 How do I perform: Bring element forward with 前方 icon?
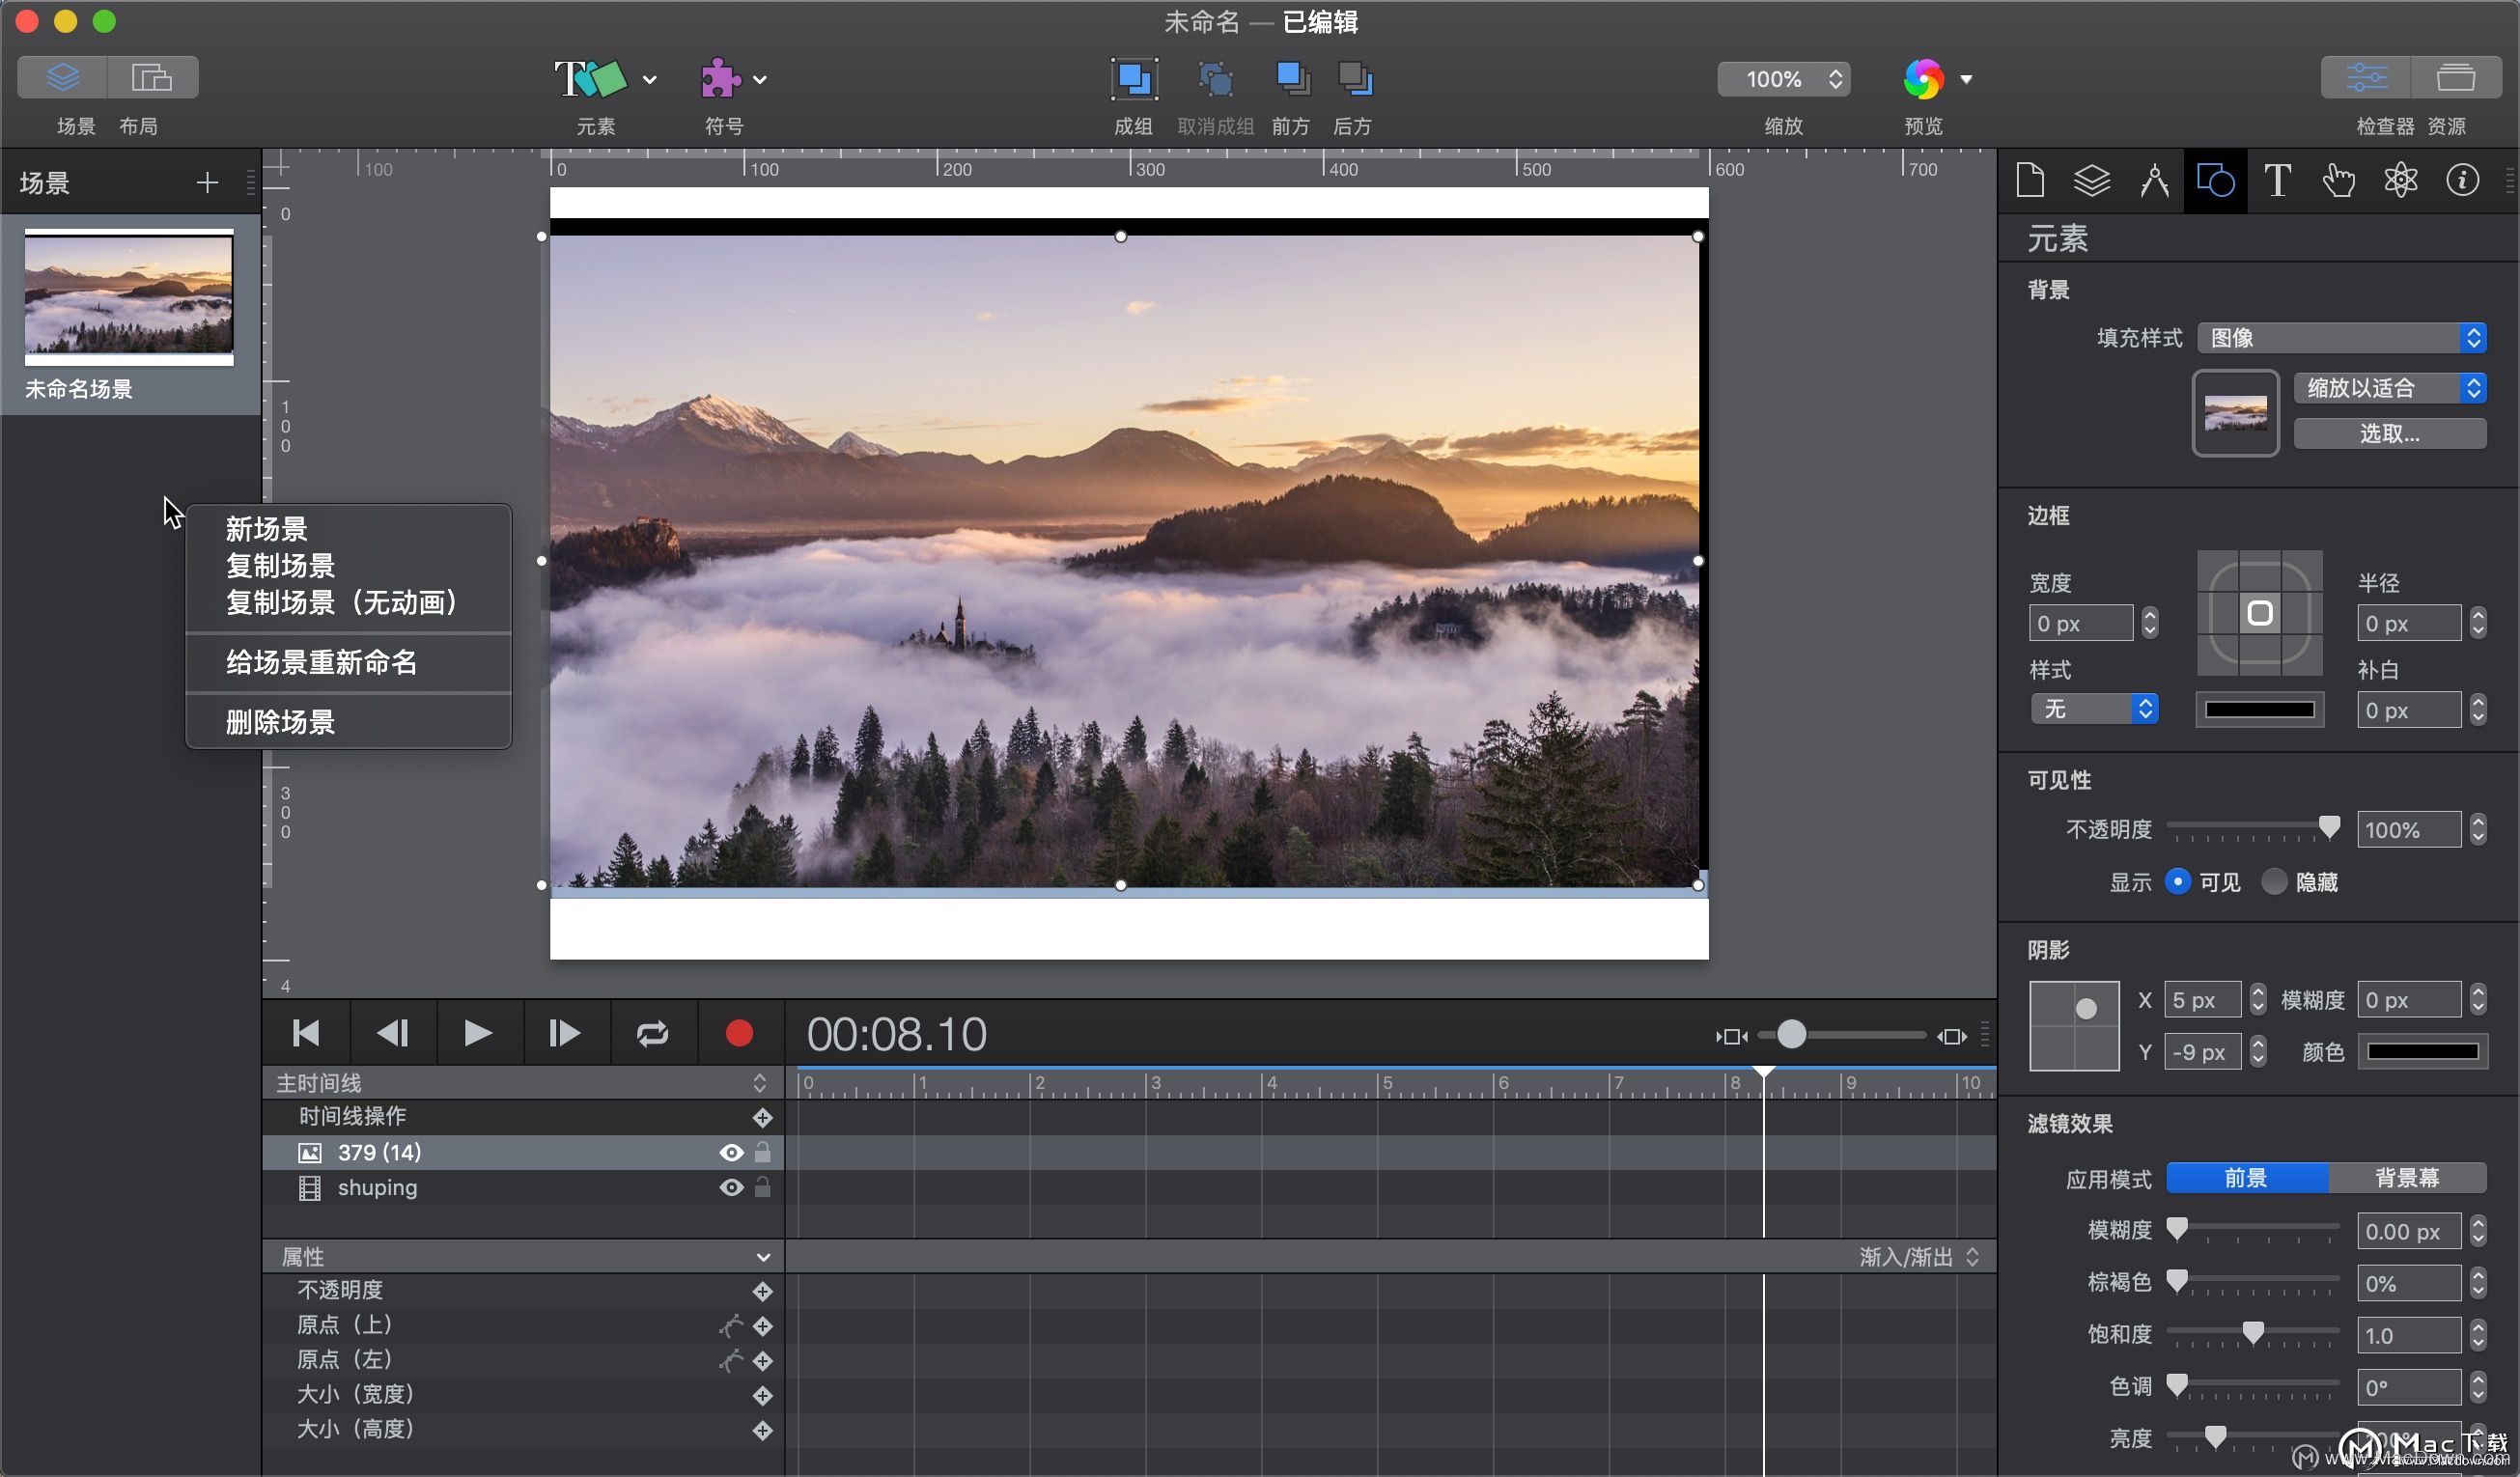1291,79
